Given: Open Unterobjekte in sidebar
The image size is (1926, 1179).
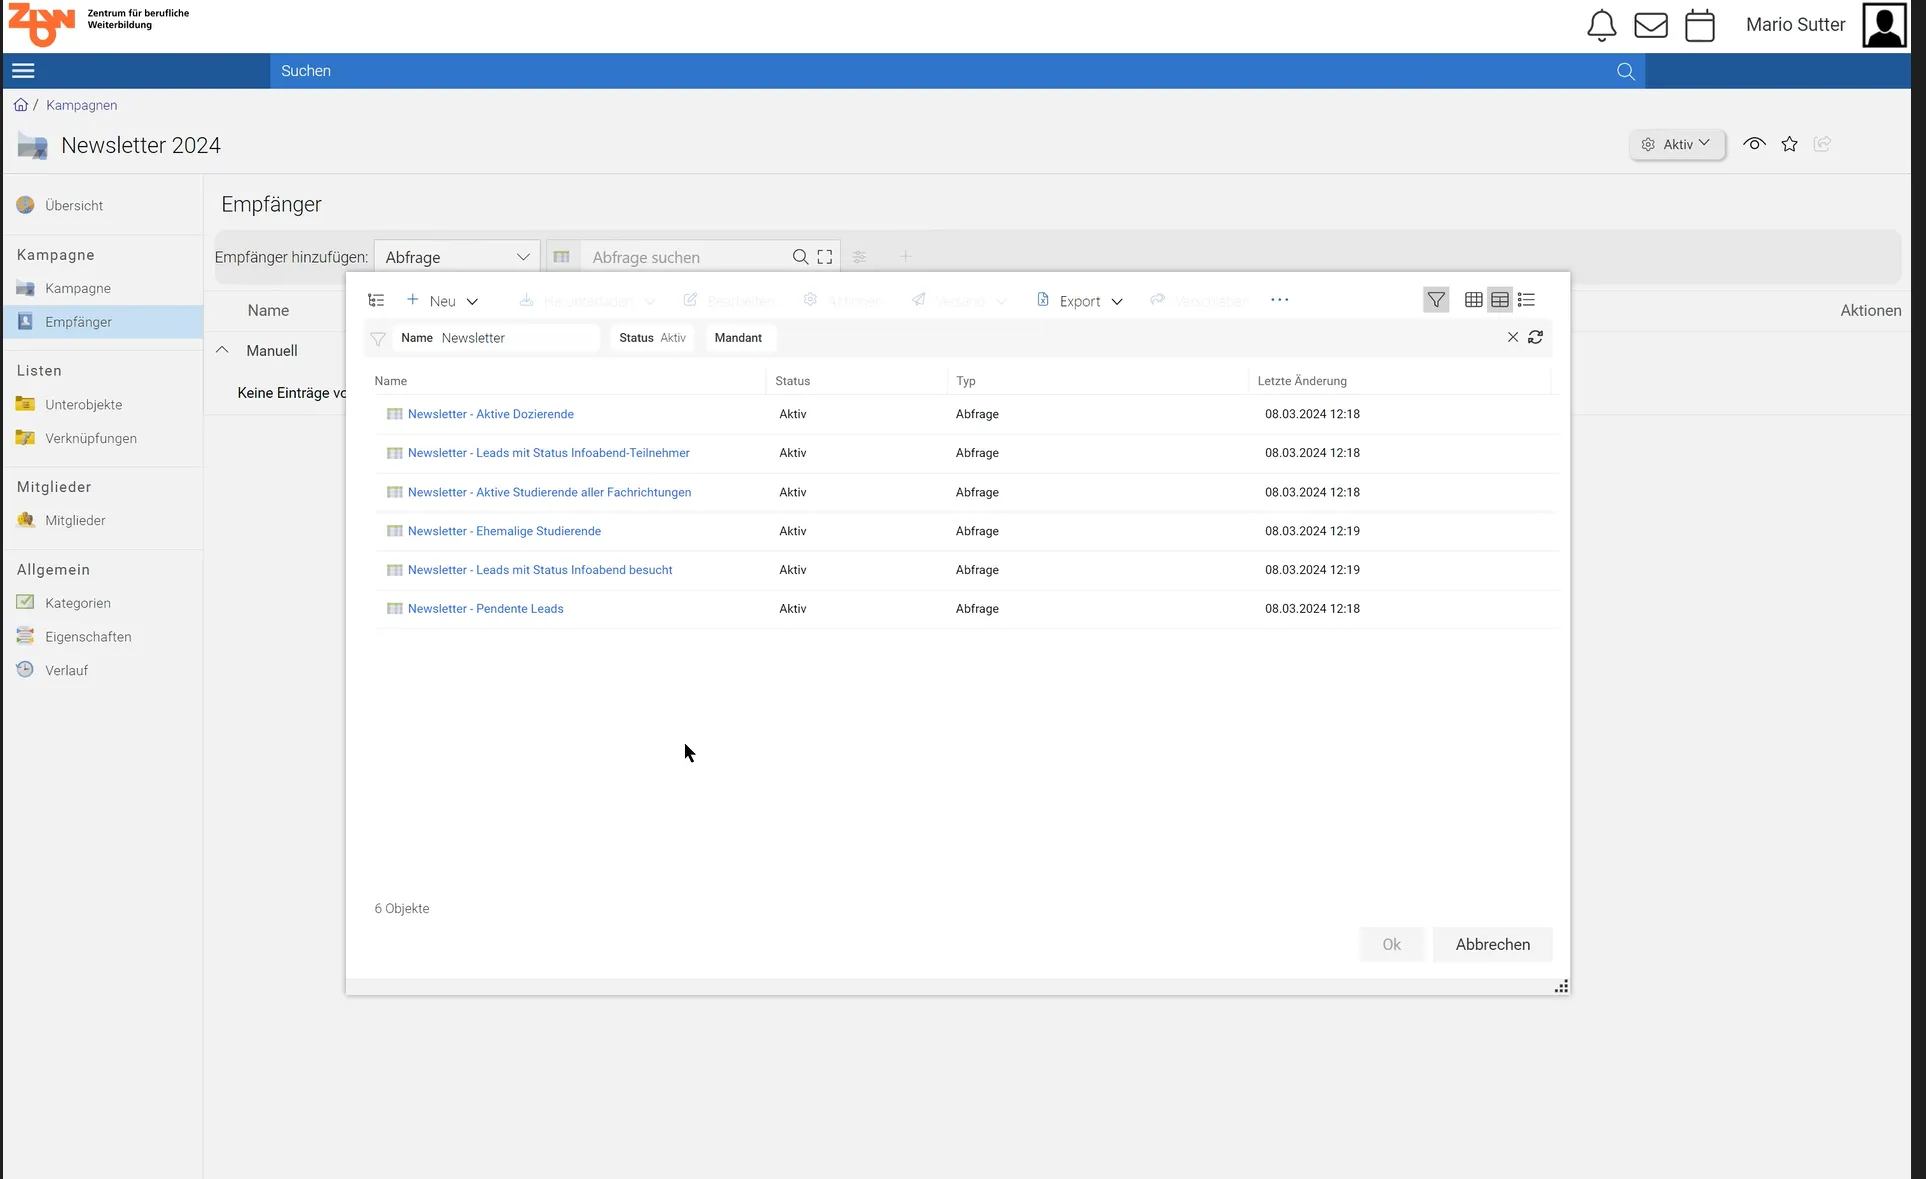Looking at the screenshot, I should click(84, 405).
